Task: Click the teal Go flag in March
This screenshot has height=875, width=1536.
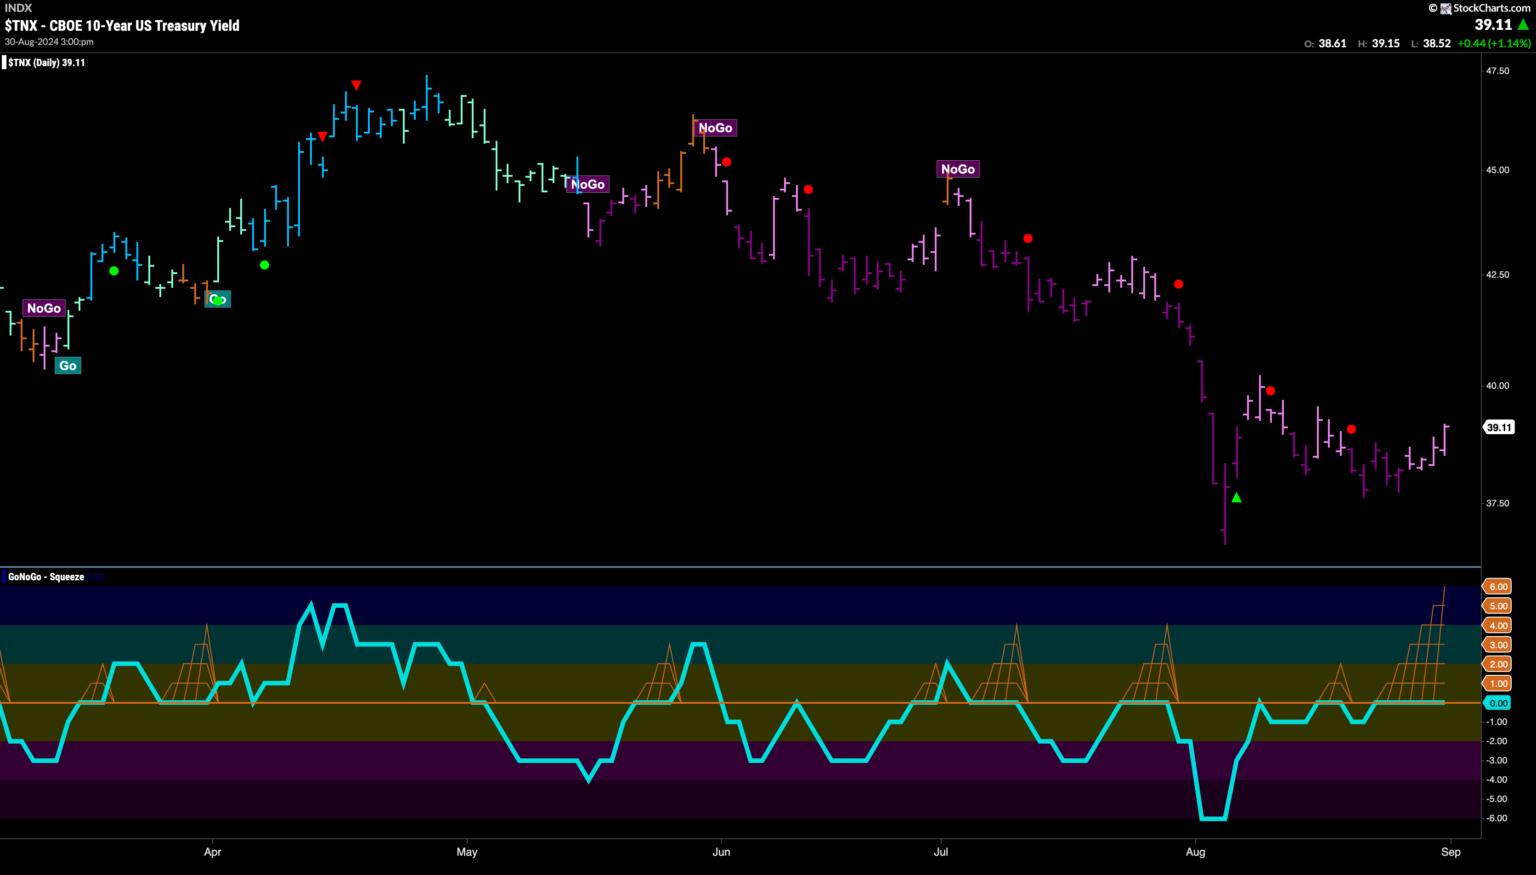Action: [67, 365]
